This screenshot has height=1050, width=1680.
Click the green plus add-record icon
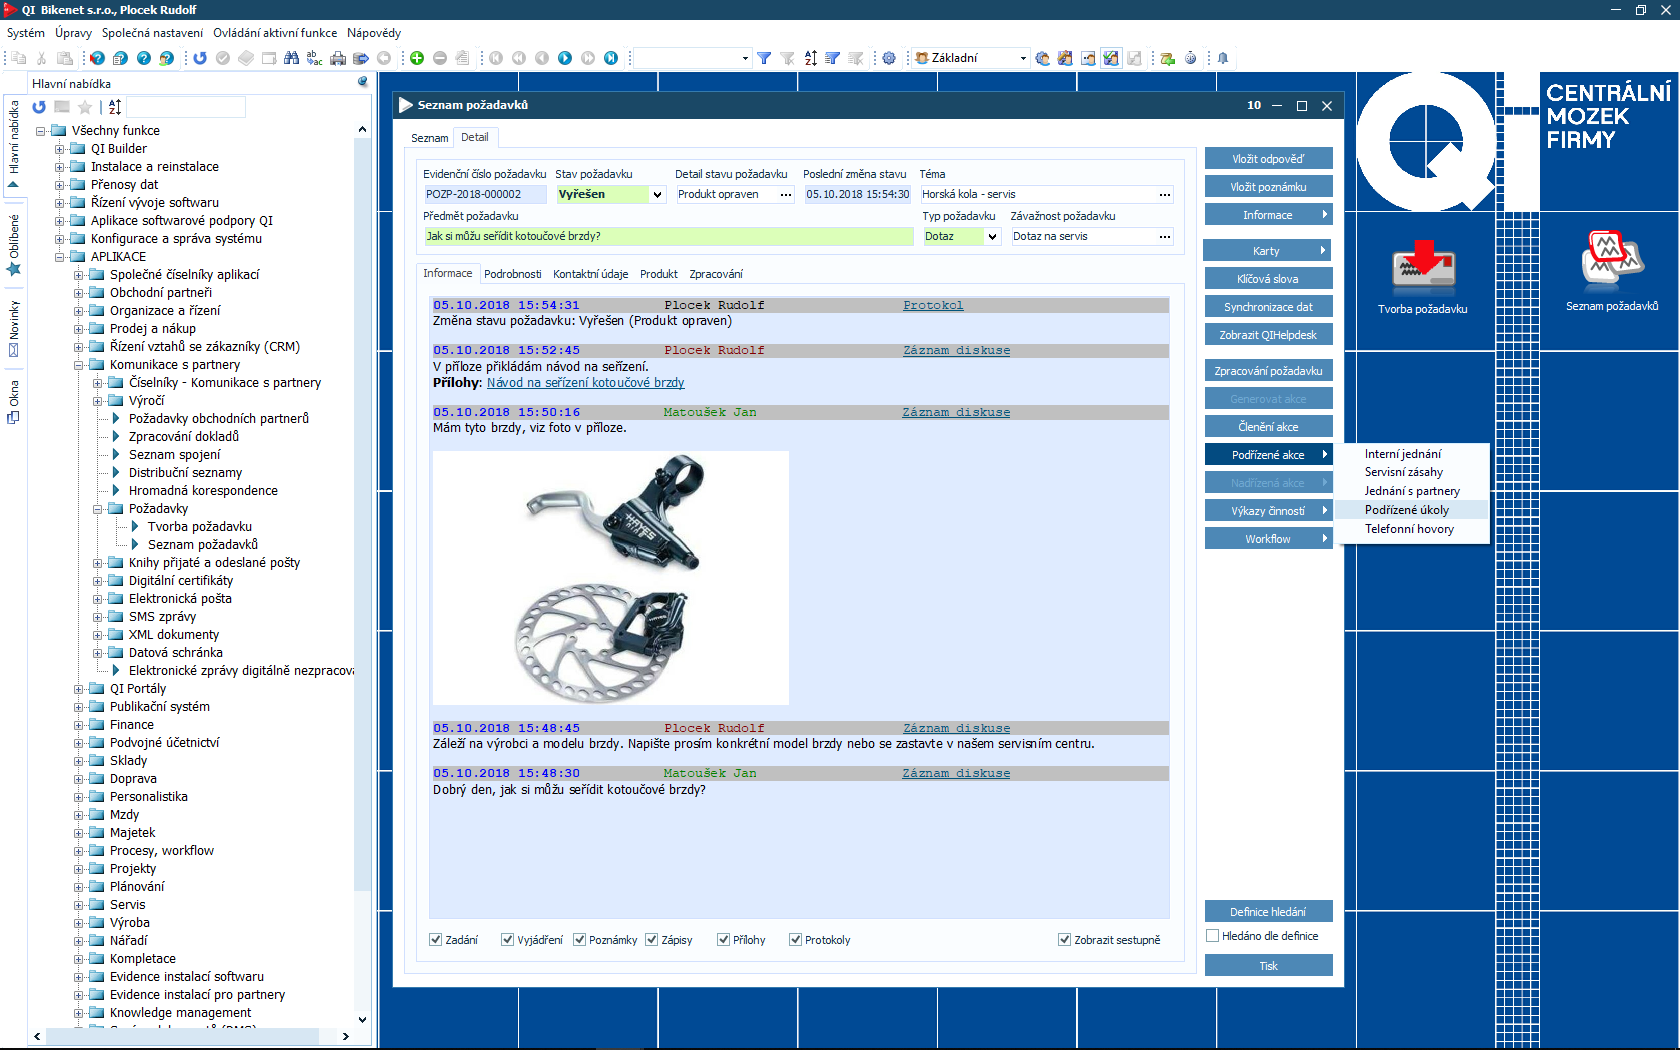417,58
